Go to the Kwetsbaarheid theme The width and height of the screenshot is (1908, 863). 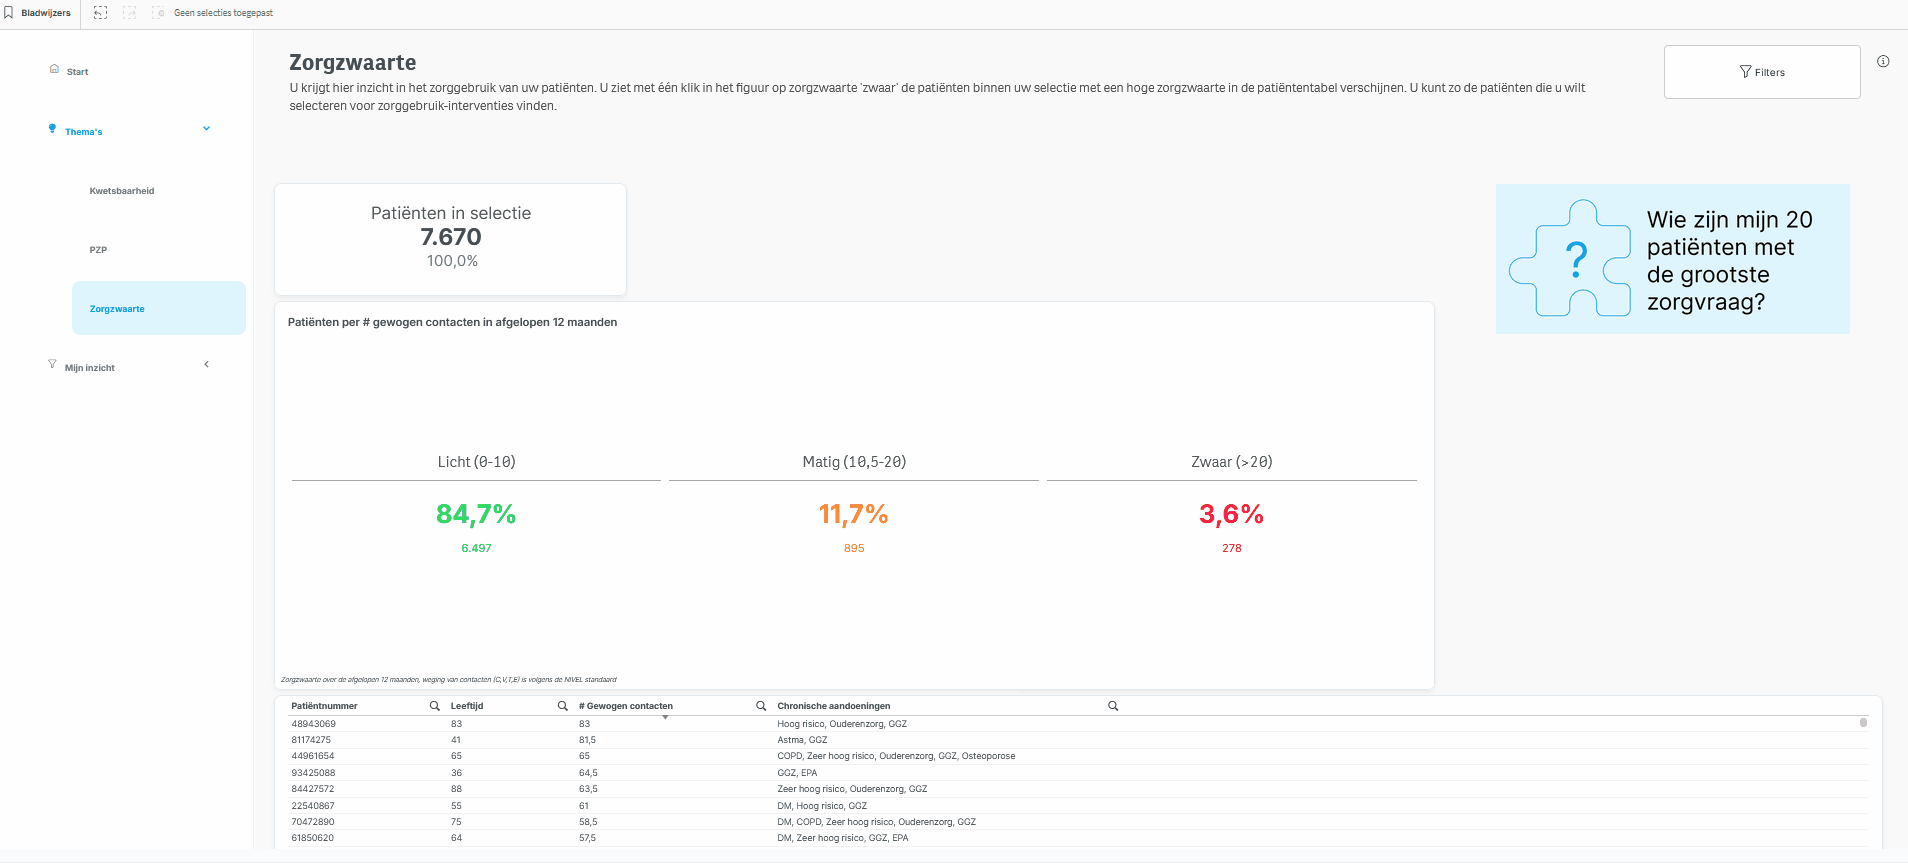point(122,191)
